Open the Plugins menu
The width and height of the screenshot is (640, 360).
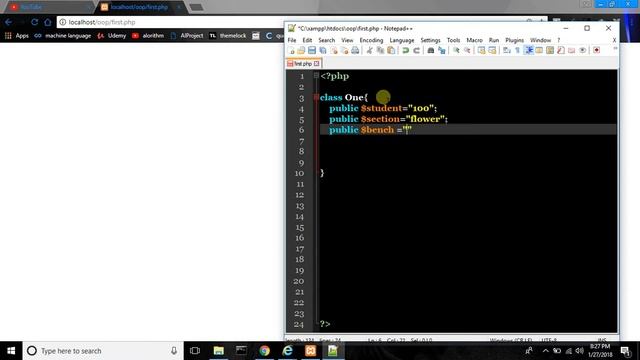(x=514, y=40)
